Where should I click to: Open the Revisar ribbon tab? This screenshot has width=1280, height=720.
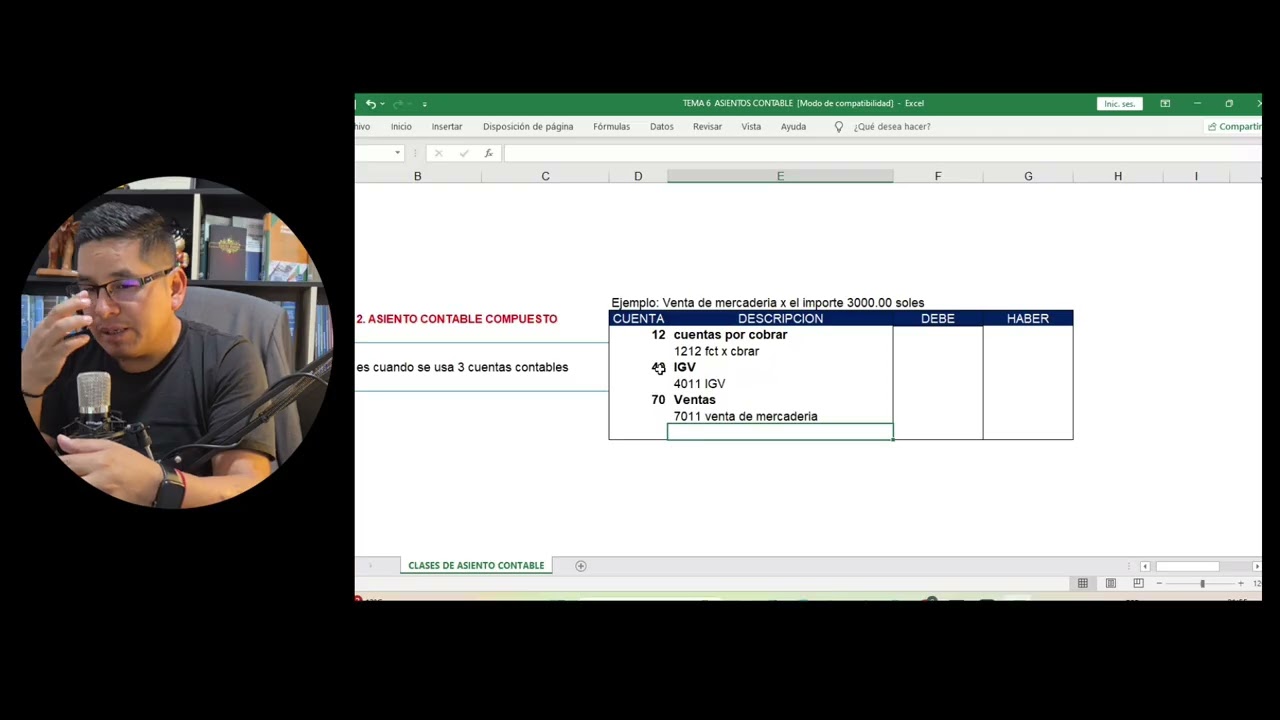pyautogui.click(x=707, y=127)
